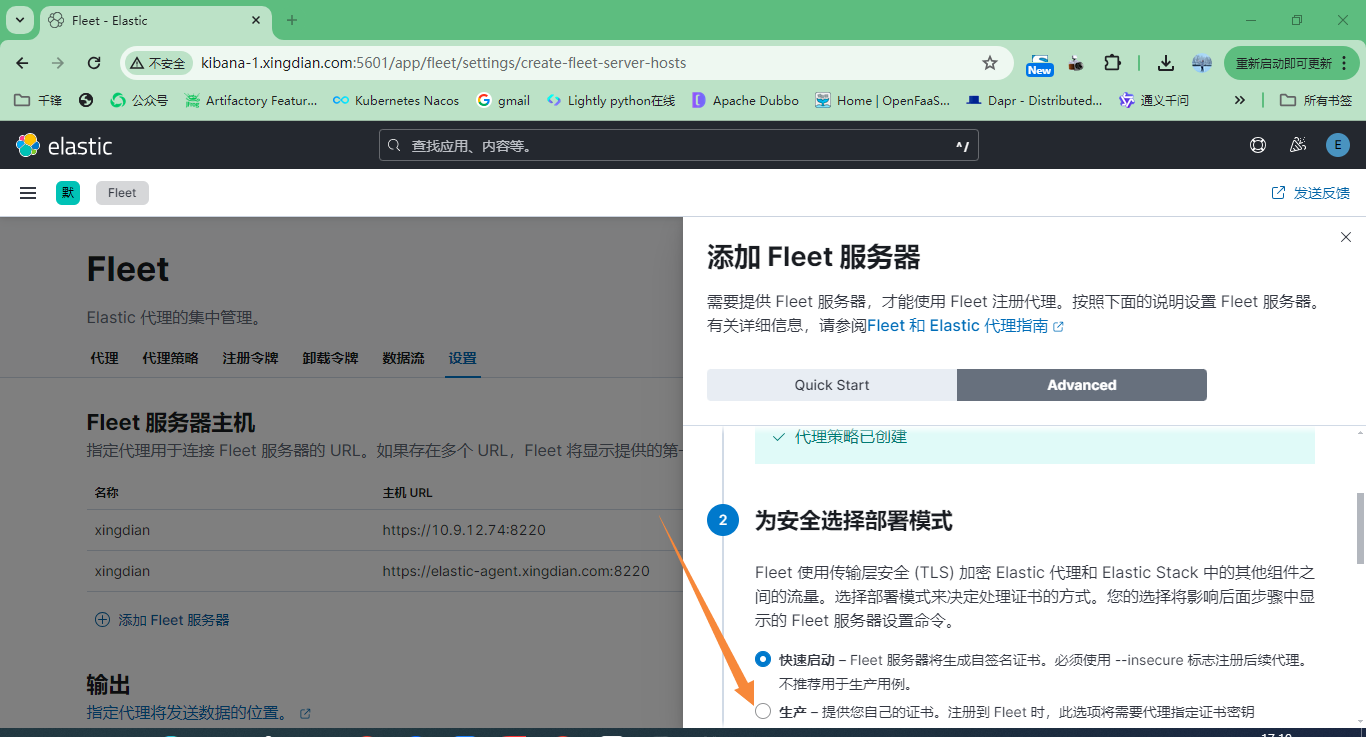Click the New badge extension icon
Screen dimensions: 1366x737
1040,65
